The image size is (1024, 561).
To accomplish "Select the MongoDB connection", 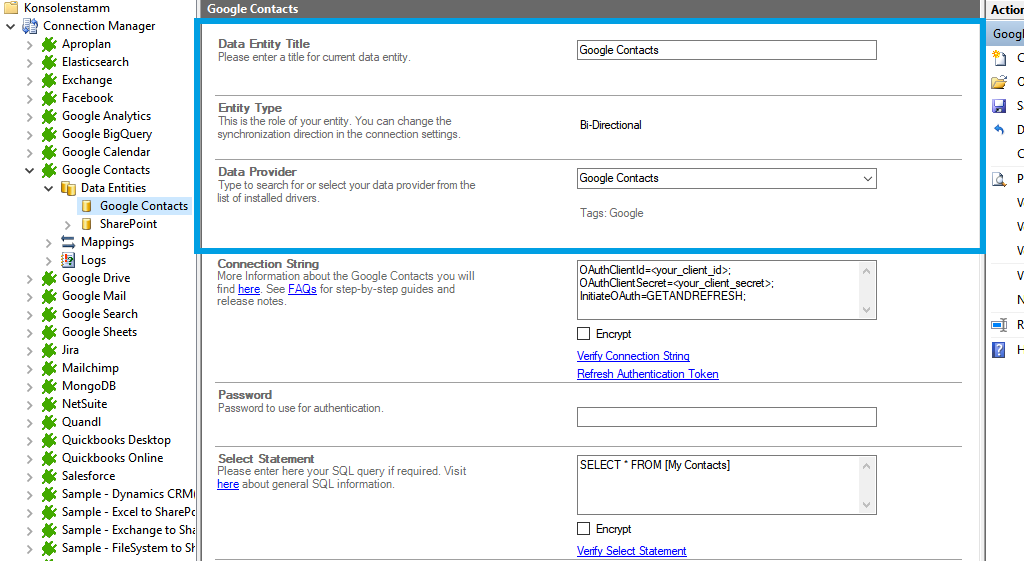I will tap(88, 386).
